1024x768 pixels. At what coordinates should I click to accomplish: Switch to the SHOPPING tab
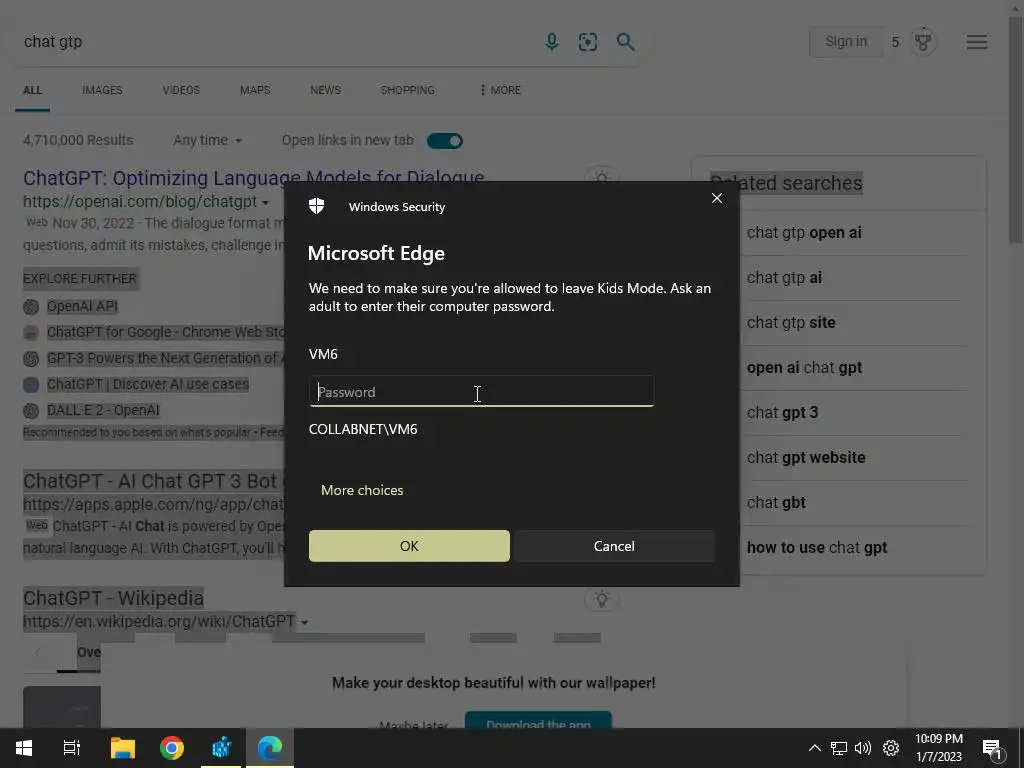coord(408,90)
